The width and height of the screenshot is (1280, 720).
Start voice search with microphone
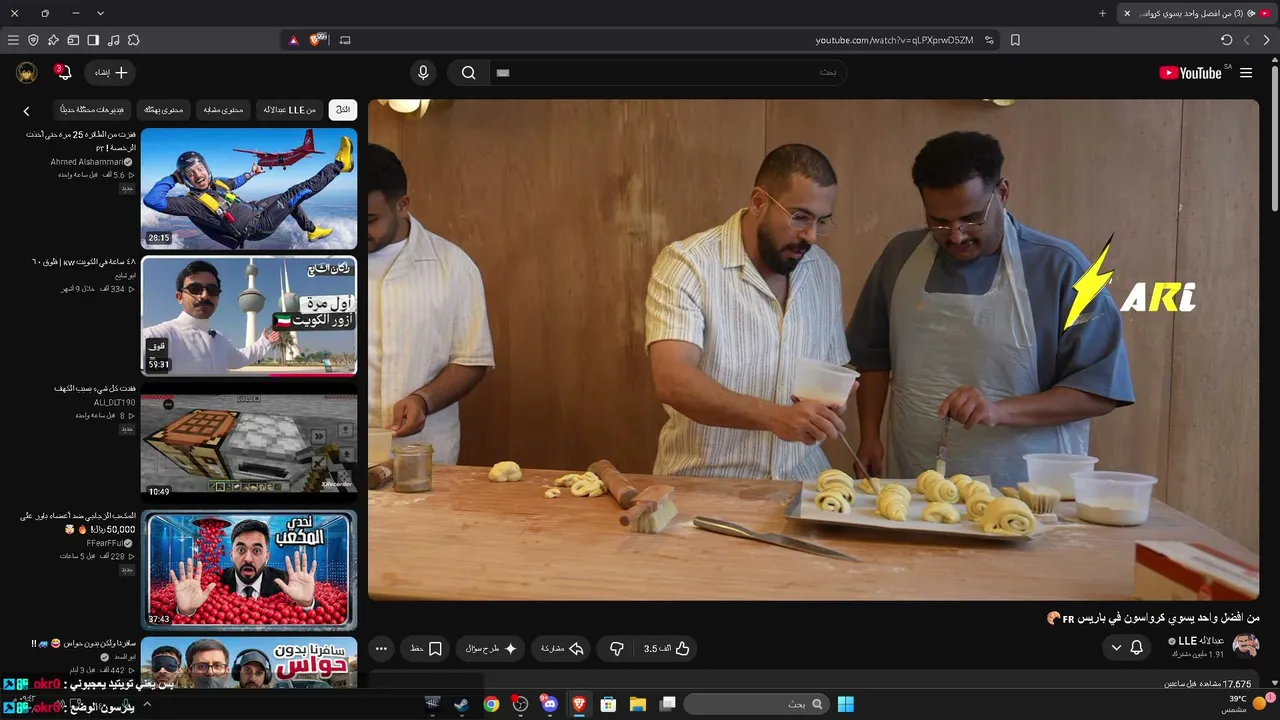click(423, 73)
